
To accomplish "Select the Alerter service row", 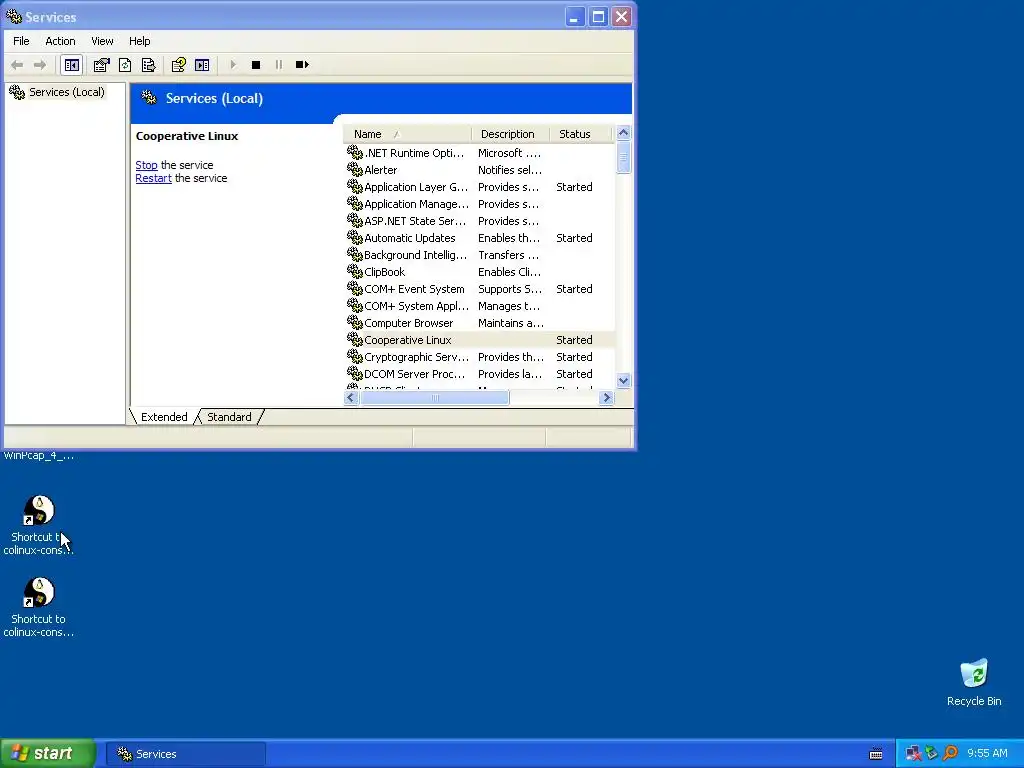I will point(479,170).
